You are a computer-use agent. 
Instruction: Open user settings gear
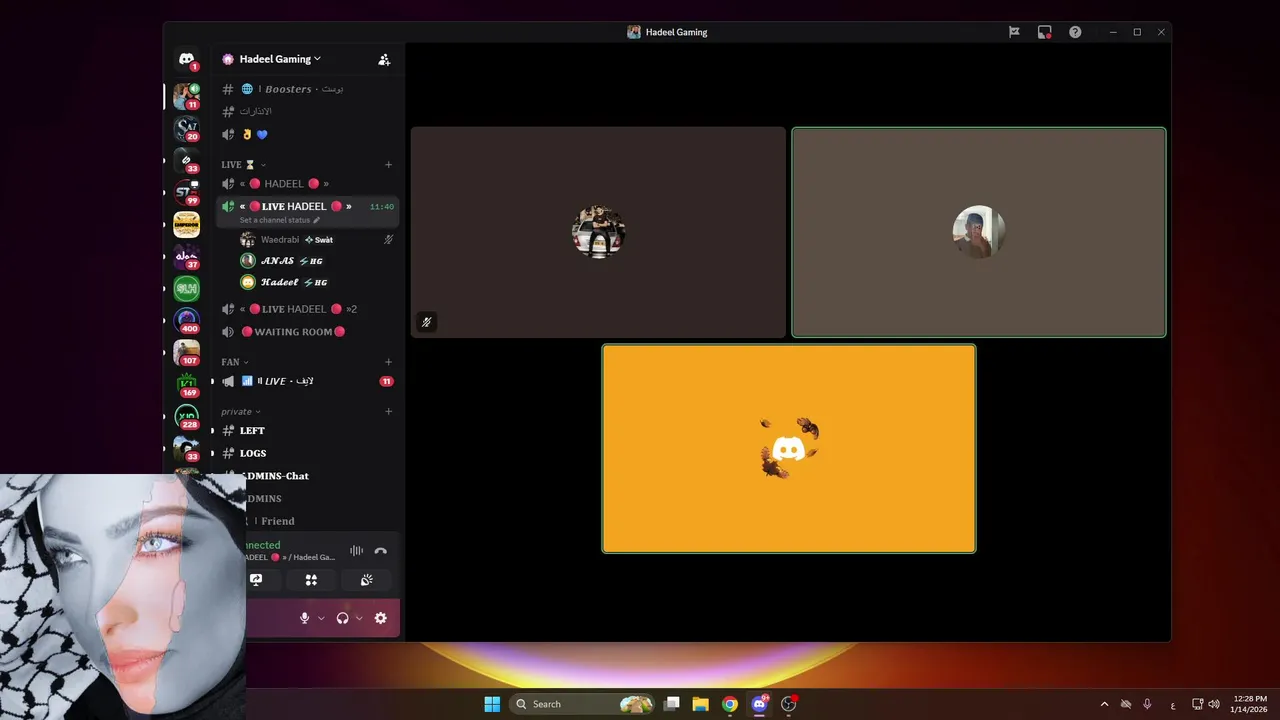click(x=381, y=618)
